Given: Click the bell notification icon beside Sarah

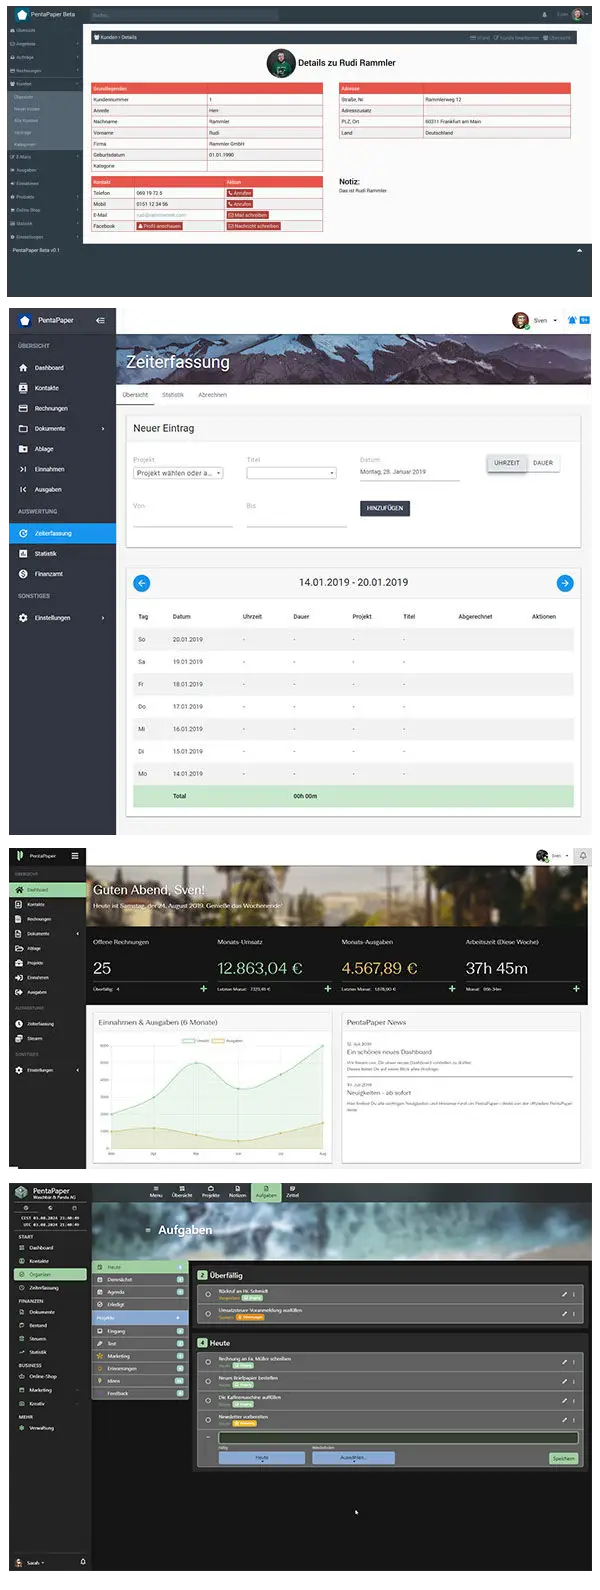Looking at the screenshot, I should coord(83,1562).
